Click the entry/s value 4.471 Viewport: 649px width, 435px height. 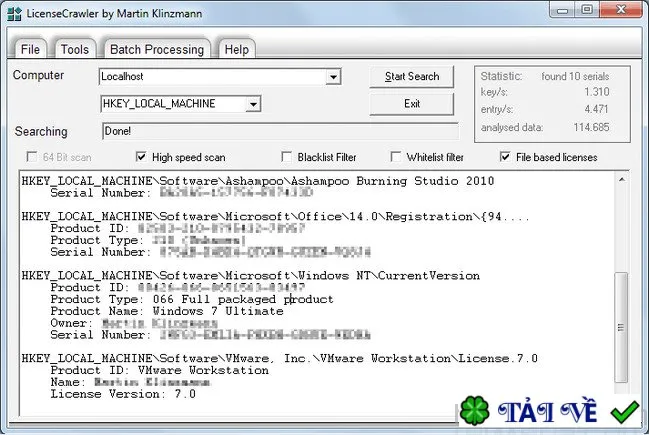[596, 109]
